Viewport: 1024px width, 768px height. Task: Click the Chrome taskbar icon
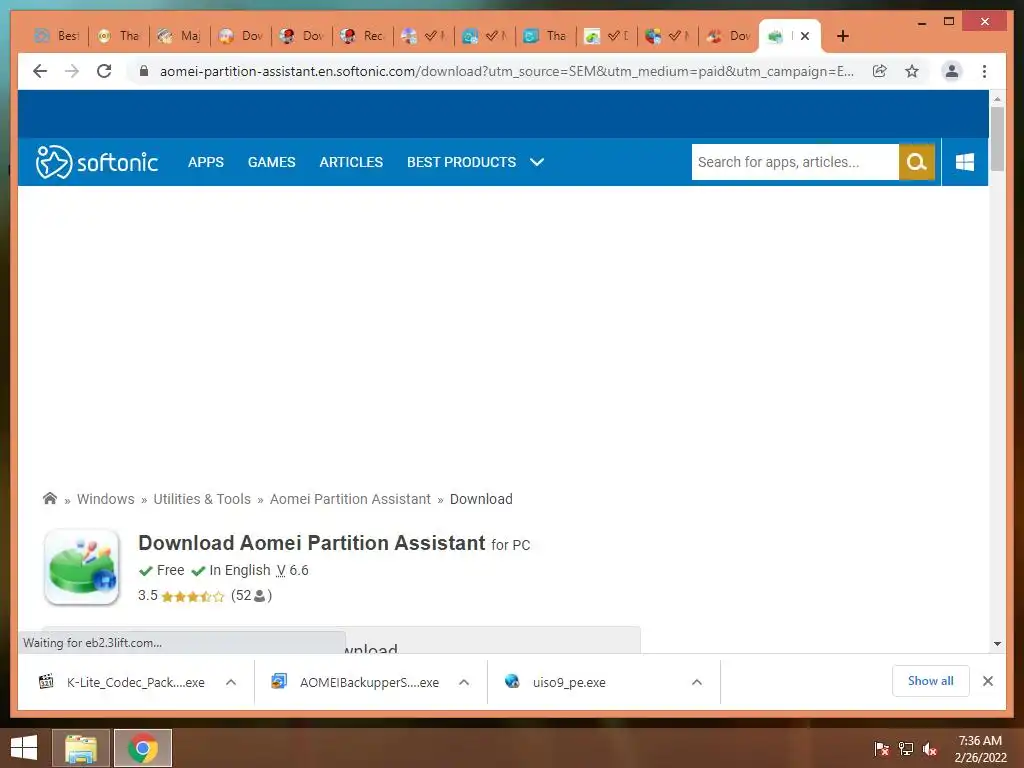143,748
